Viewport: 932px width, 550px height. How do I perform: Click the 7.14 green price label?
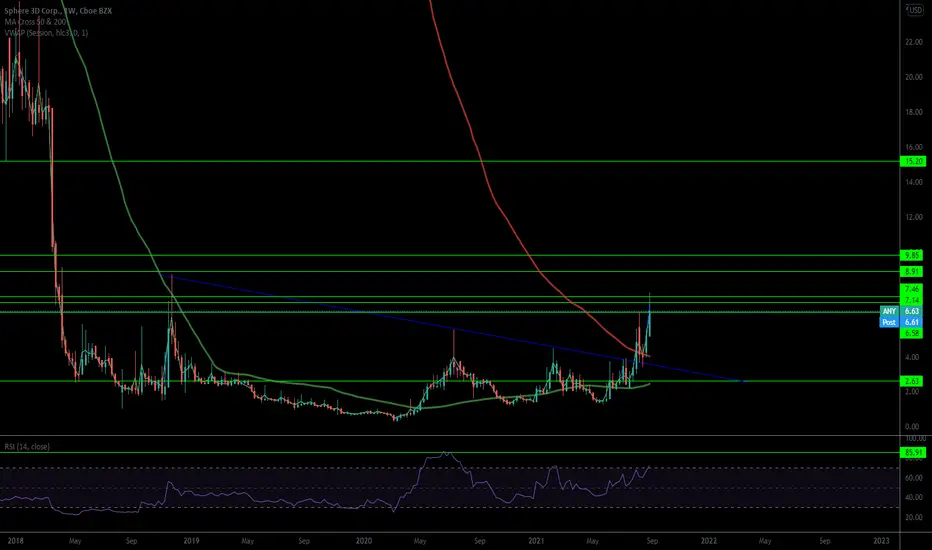click(x=912, y=300)
